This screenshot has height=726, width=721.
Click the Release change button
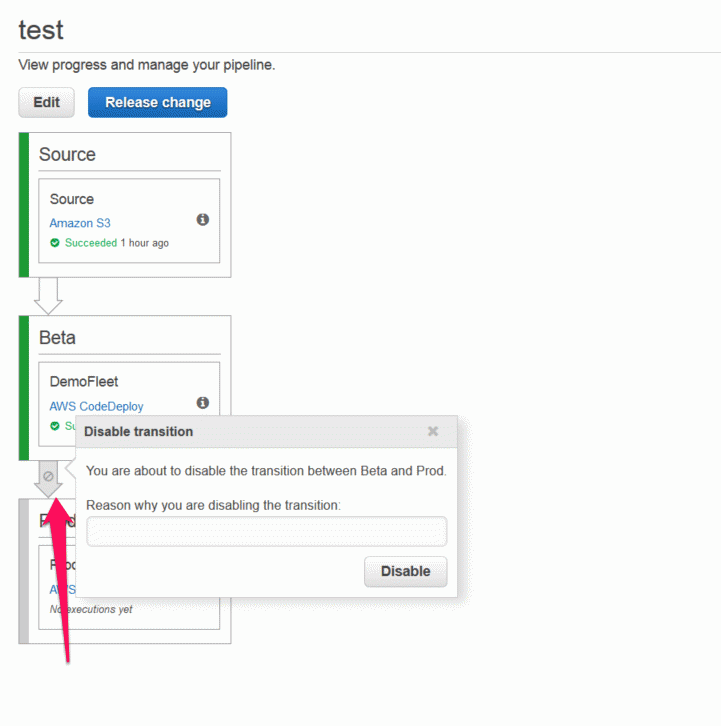click(x=157, y=102)
